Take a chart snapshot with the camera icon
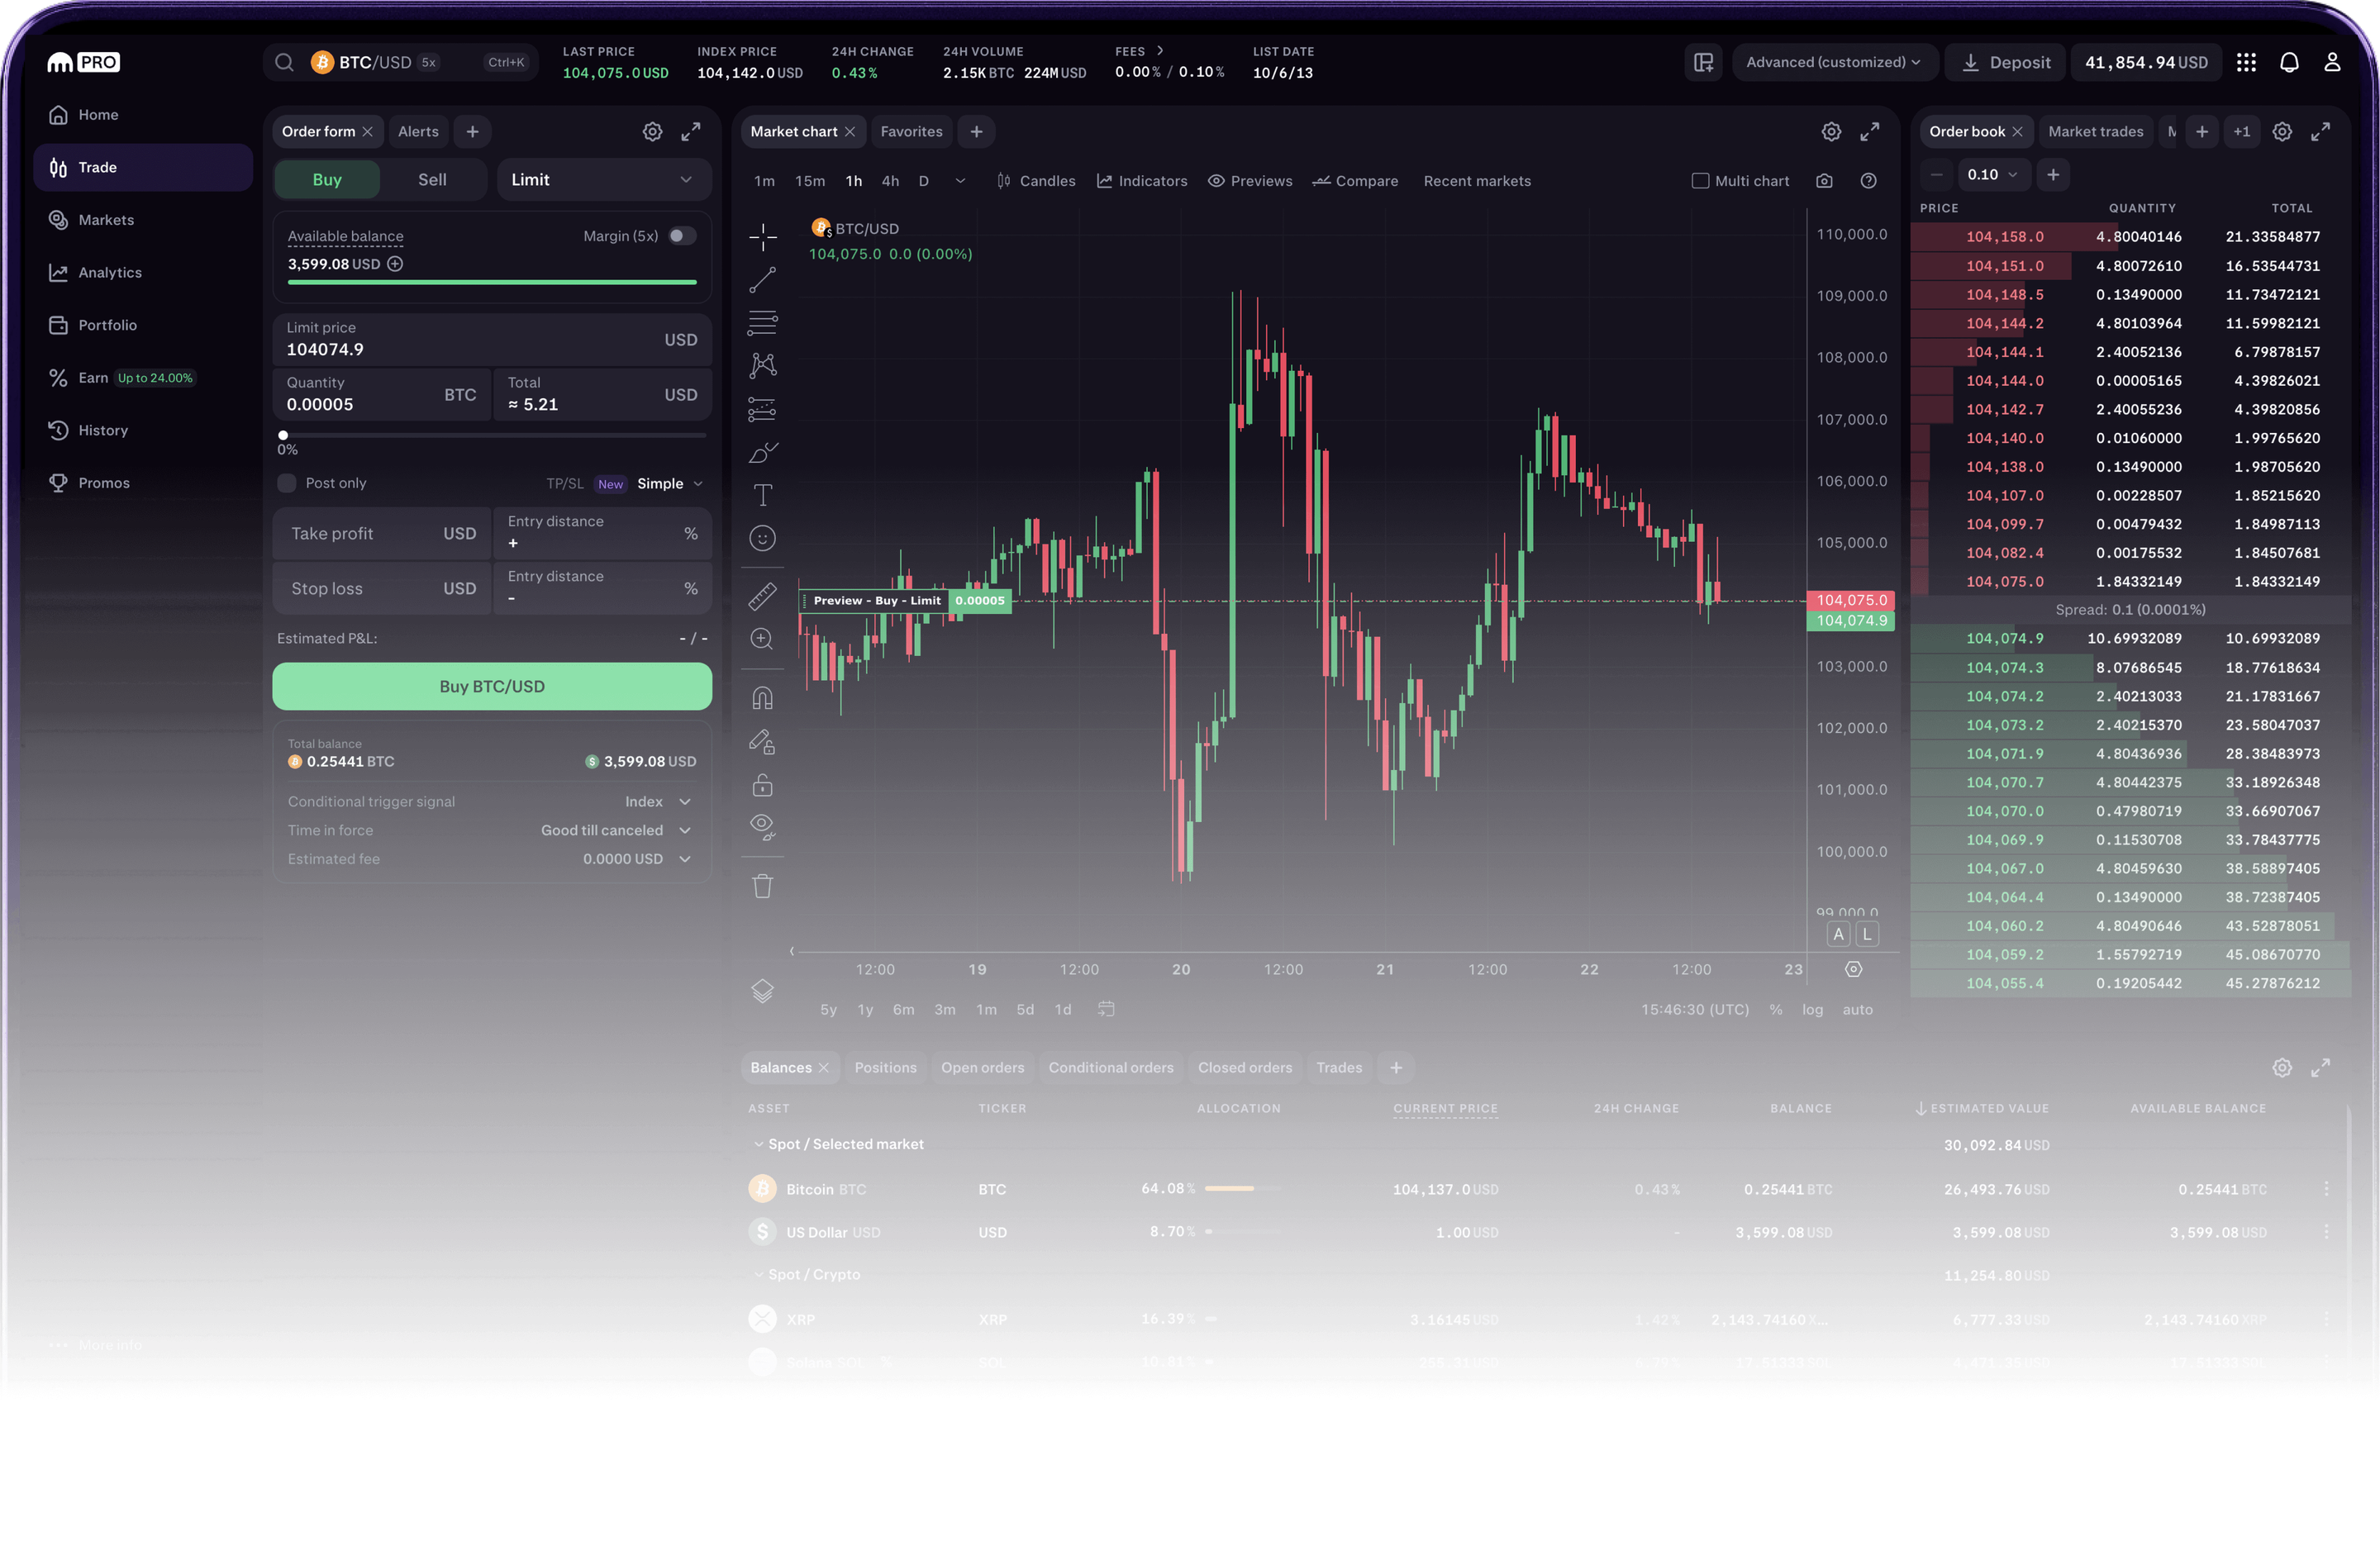2380x1541 pixels. tap(1824, 181)
